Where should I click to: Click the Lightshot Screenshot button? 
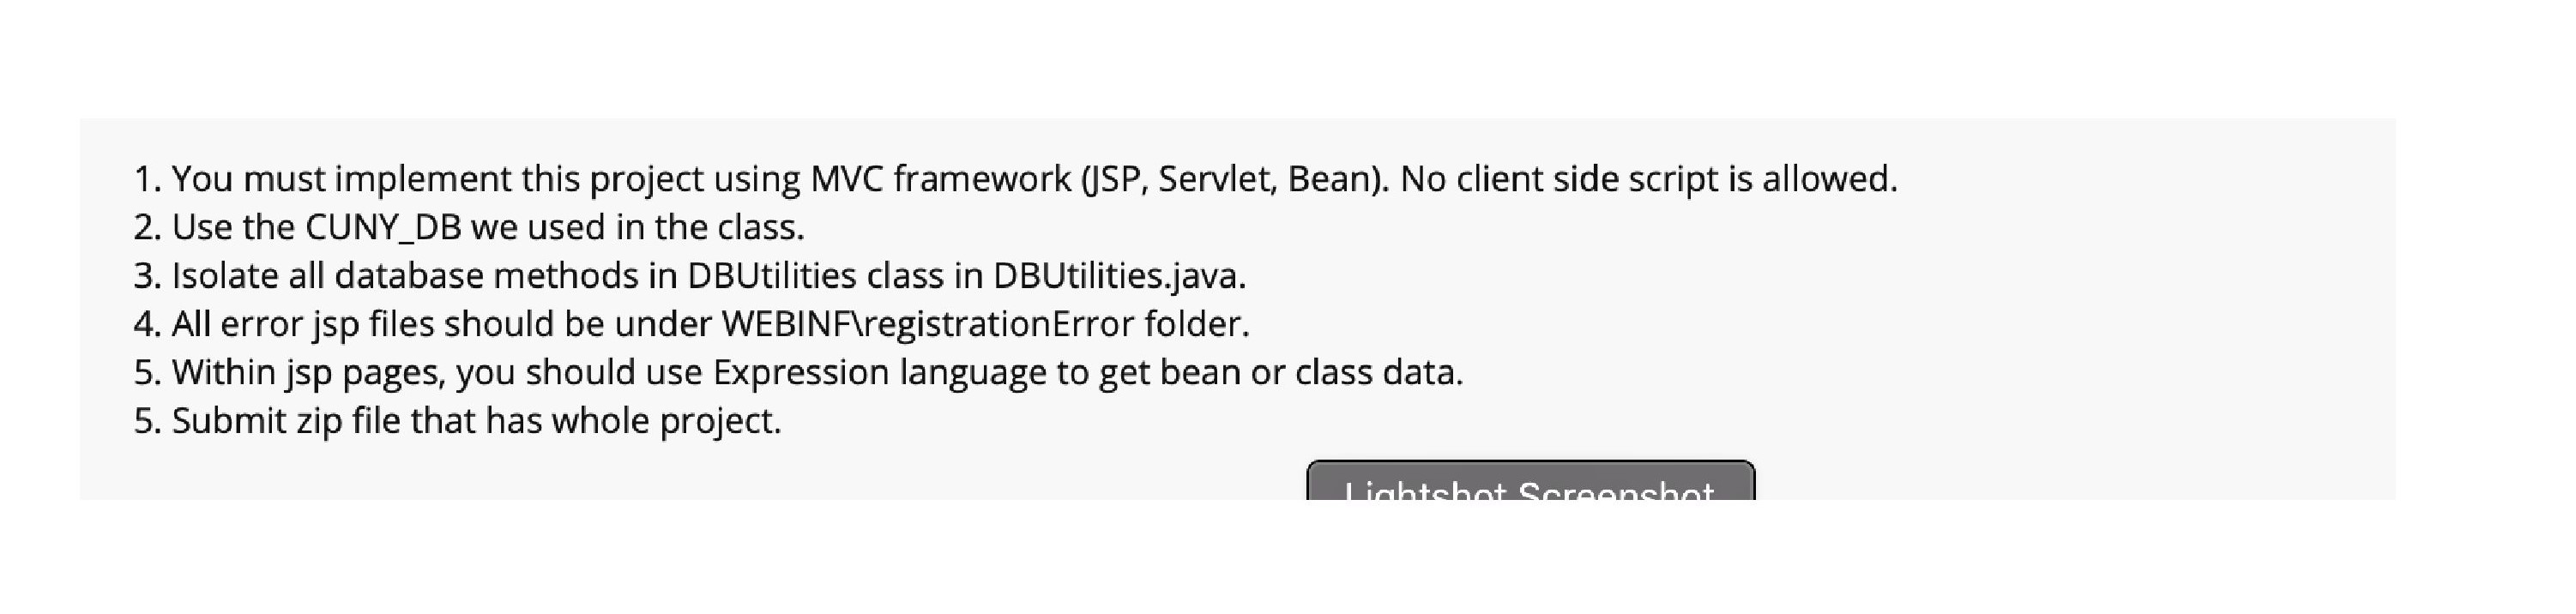pos(1530,483)
